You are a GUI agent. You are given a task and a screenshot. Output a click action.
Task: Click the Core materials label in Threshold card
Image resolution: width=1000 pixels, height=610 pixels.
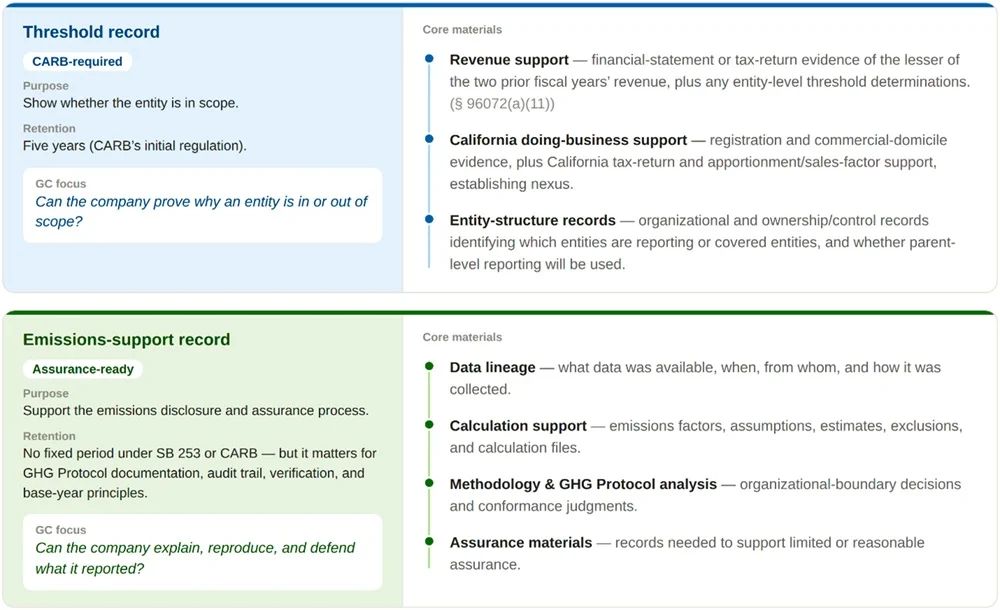(462, 29)
